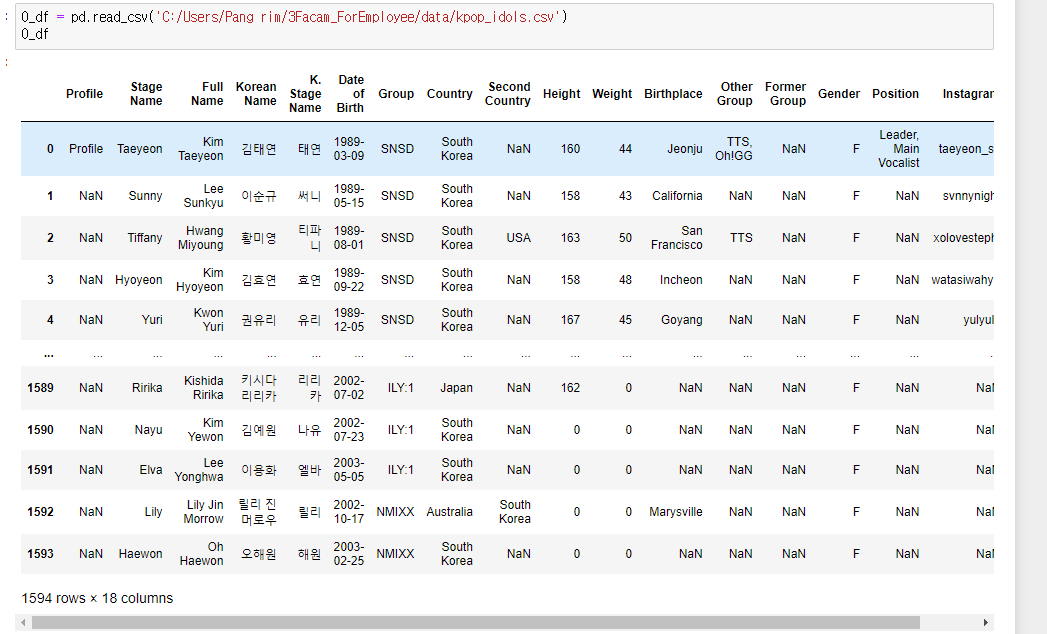Click the 'Full Name' column header
Viewport: 1047px width, 634px height.
click(207, 94)
